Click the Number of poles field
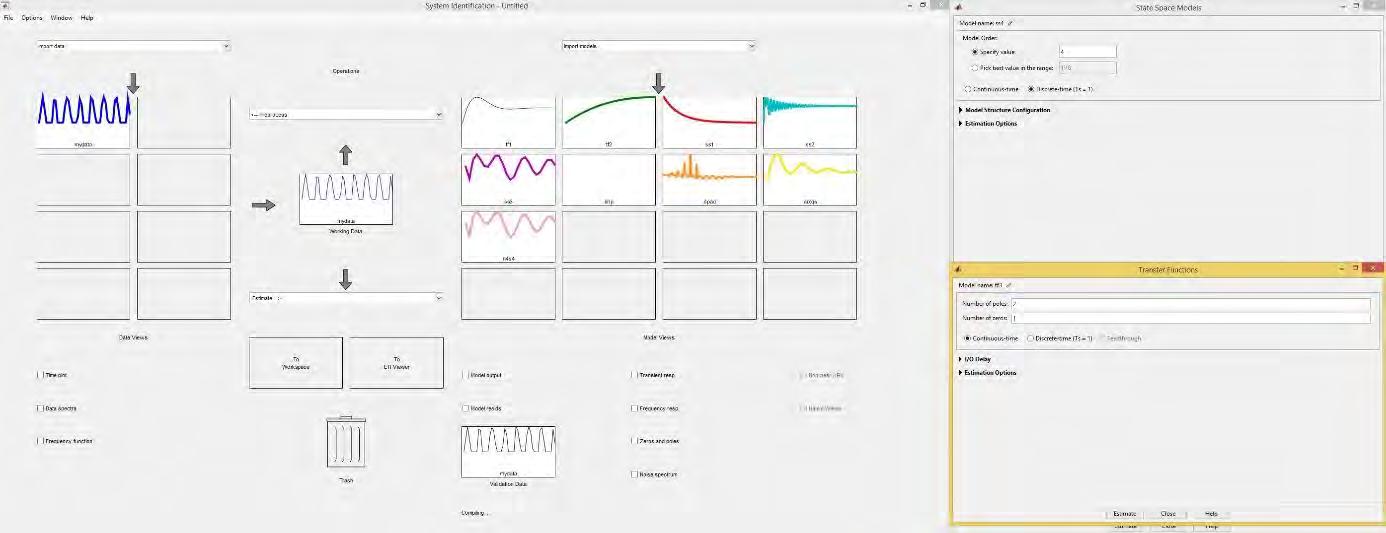Image resolution: width=1386 pixels, height=533 pixels. (1190, 305)
